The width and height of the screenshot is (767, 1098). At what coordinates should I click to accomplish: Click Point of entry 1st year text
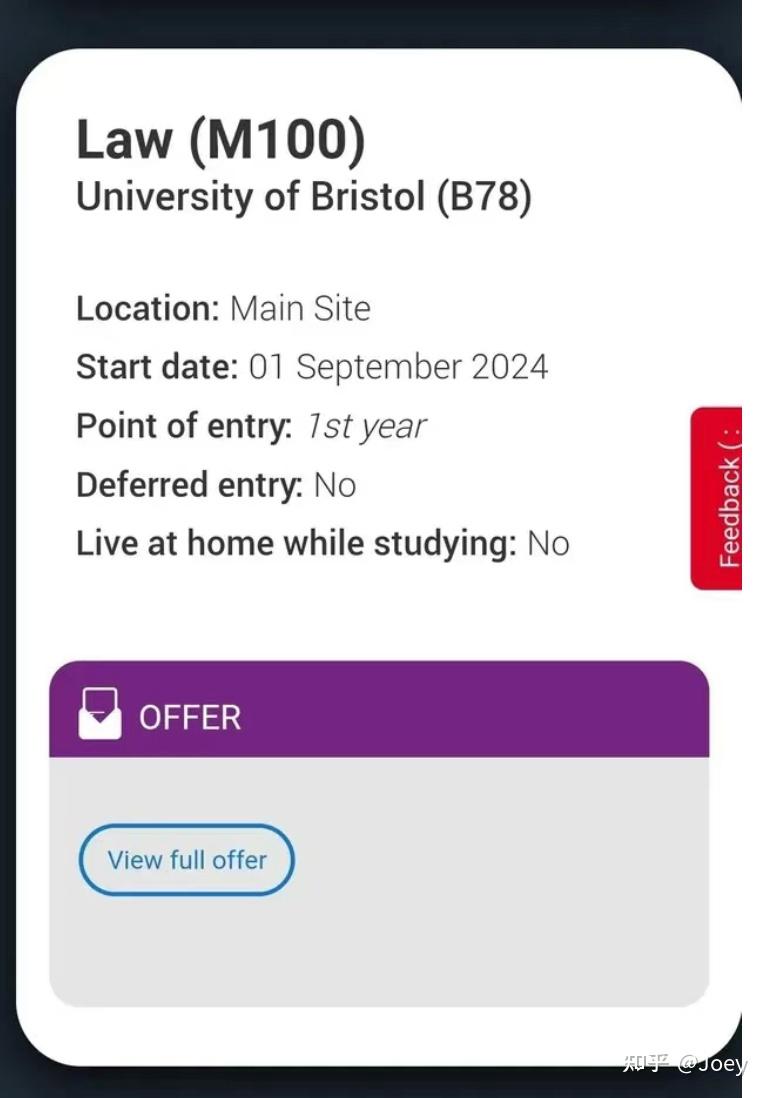click(250, 426)
